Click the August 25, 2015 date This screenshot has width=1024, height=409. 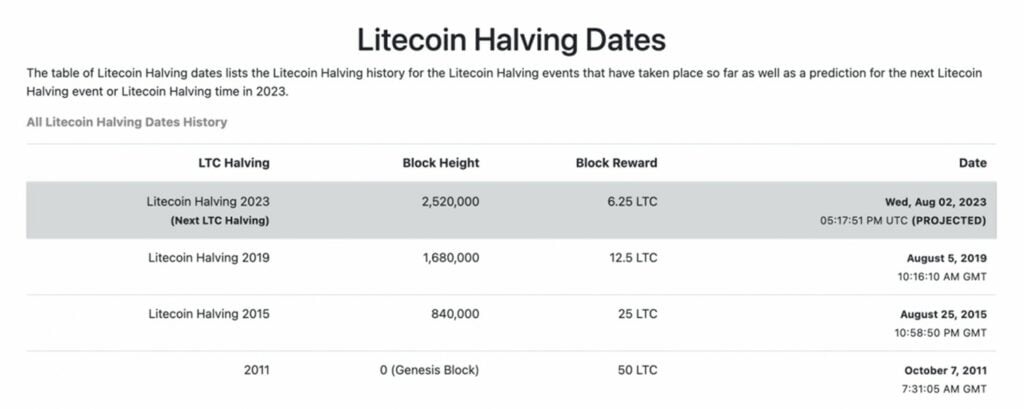pyautogui.click(x=944, y=315)
